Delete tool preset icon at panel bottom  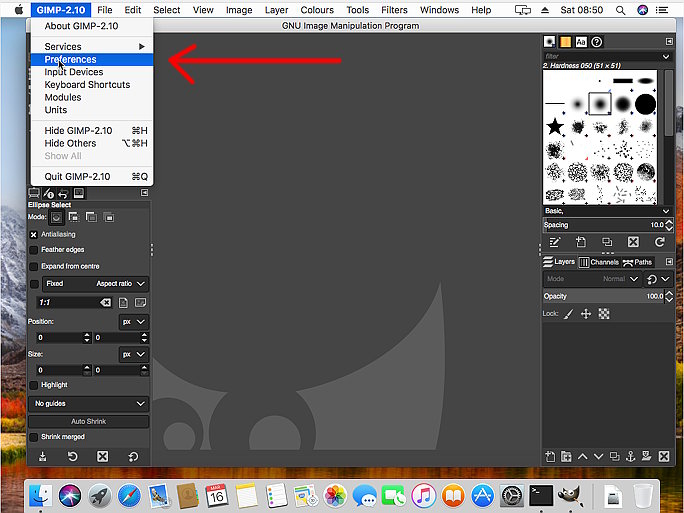tap(103, 457)
